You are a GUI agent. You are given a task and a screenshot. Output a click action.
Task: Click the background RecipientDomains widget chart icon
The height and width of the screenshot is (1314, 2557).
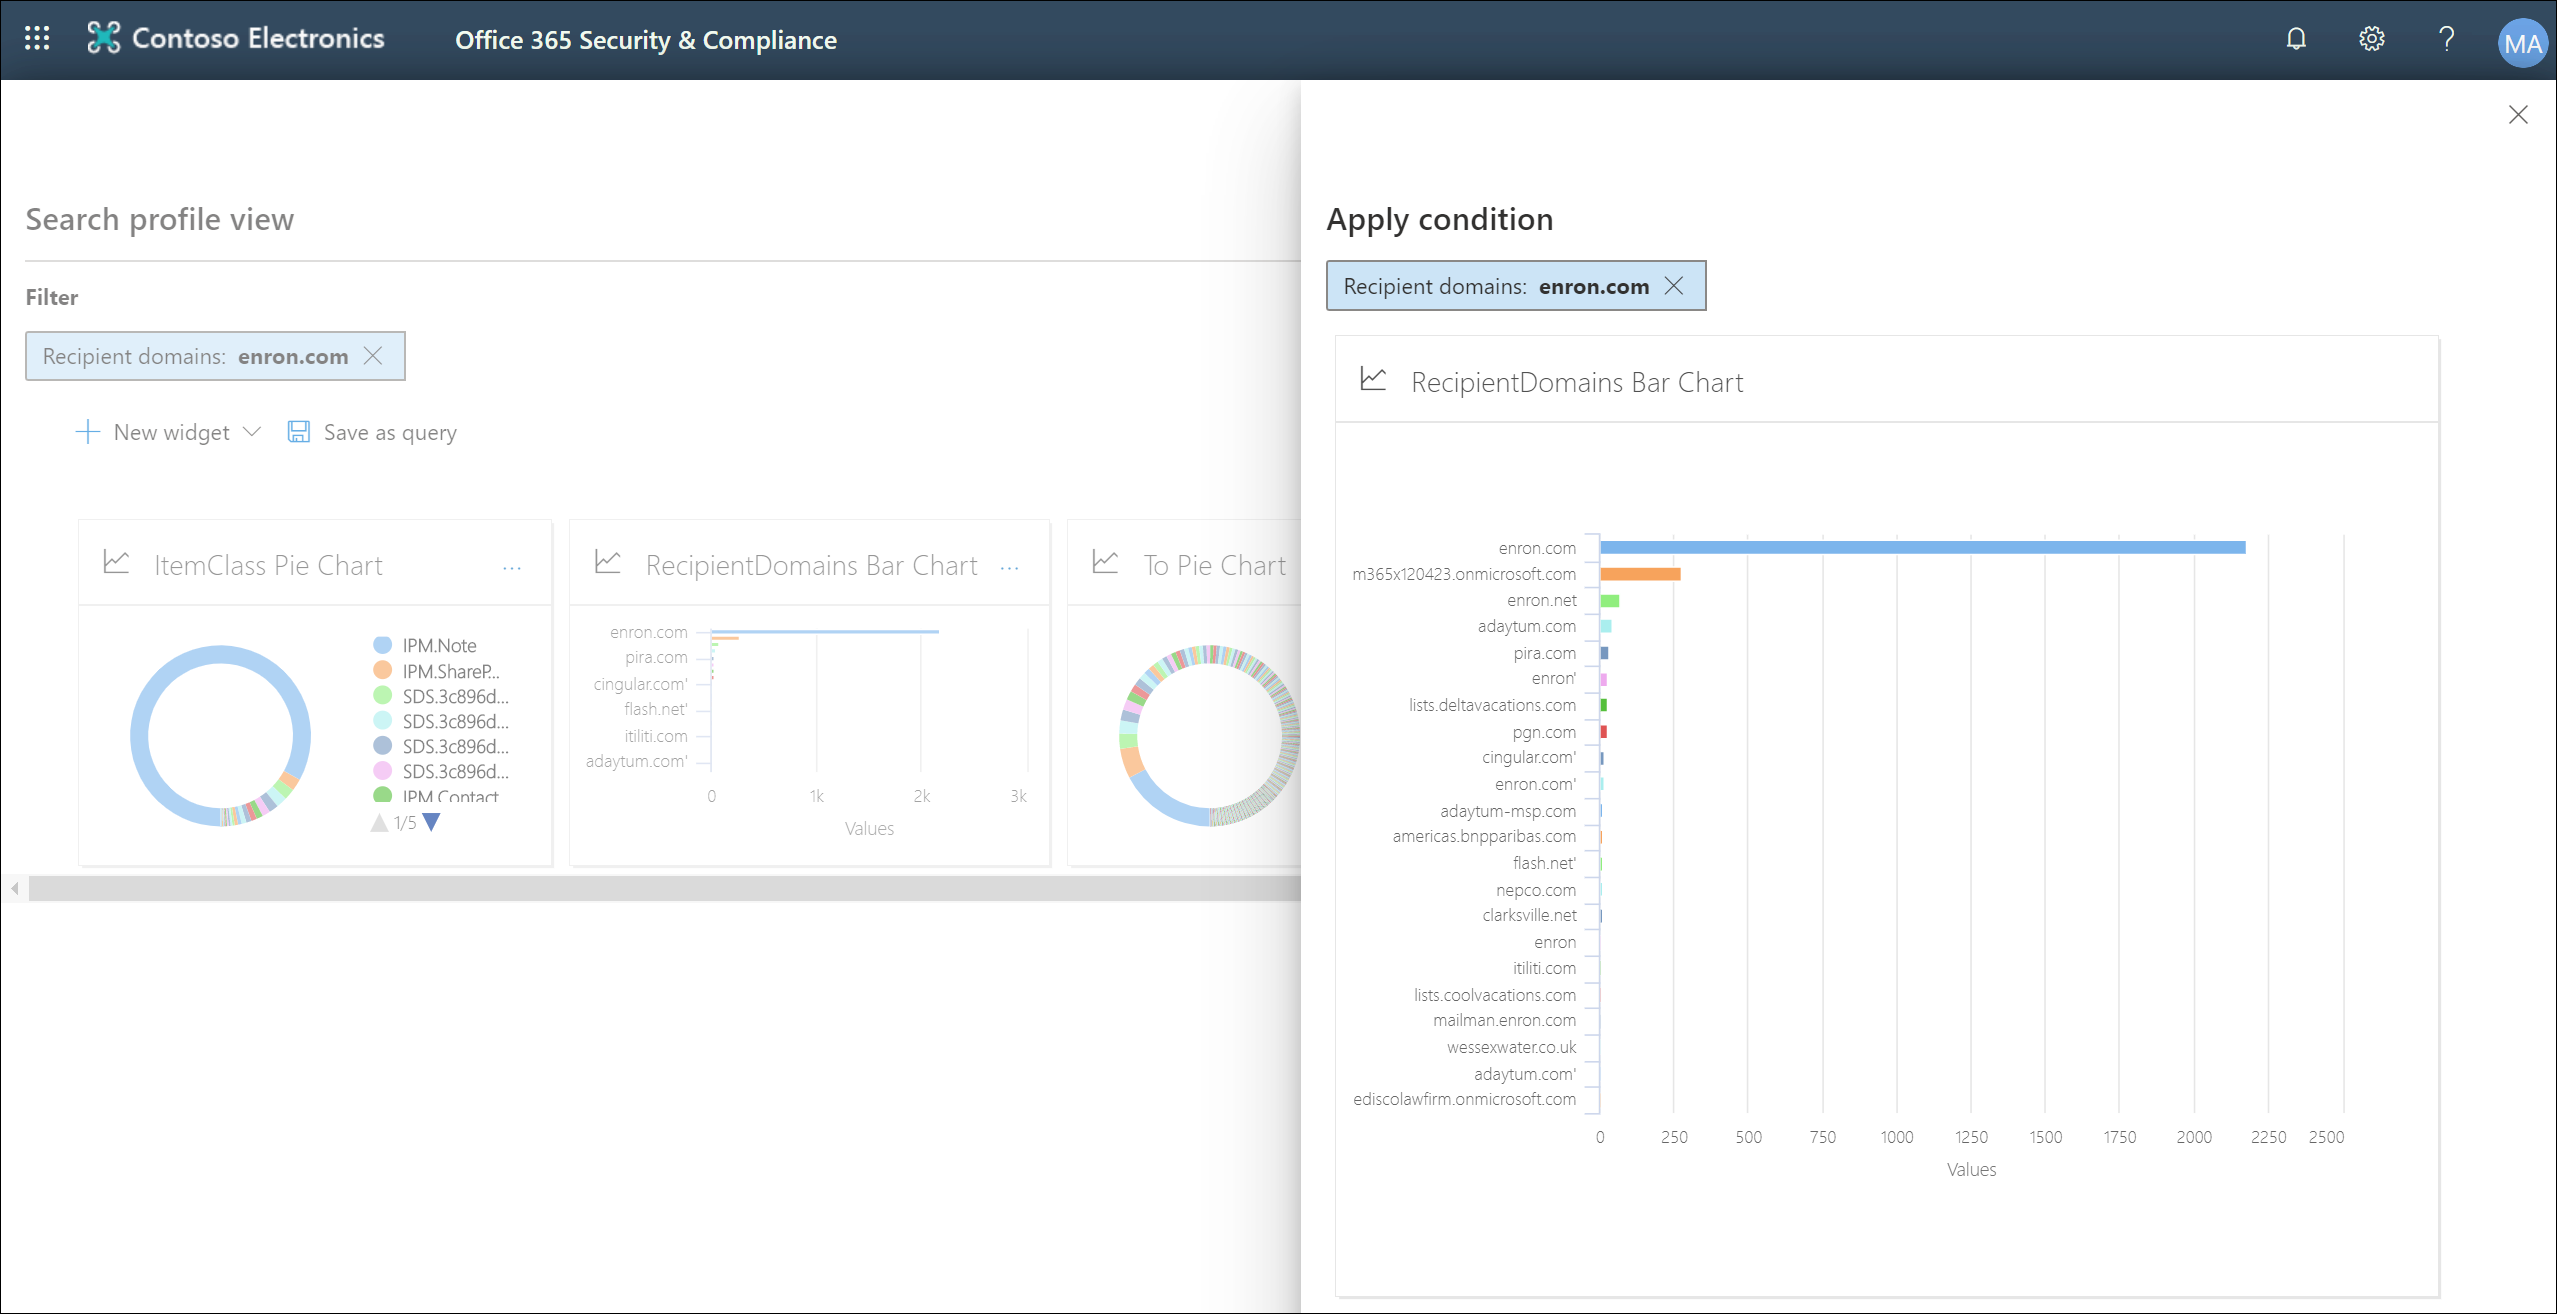tap(608, 562)
